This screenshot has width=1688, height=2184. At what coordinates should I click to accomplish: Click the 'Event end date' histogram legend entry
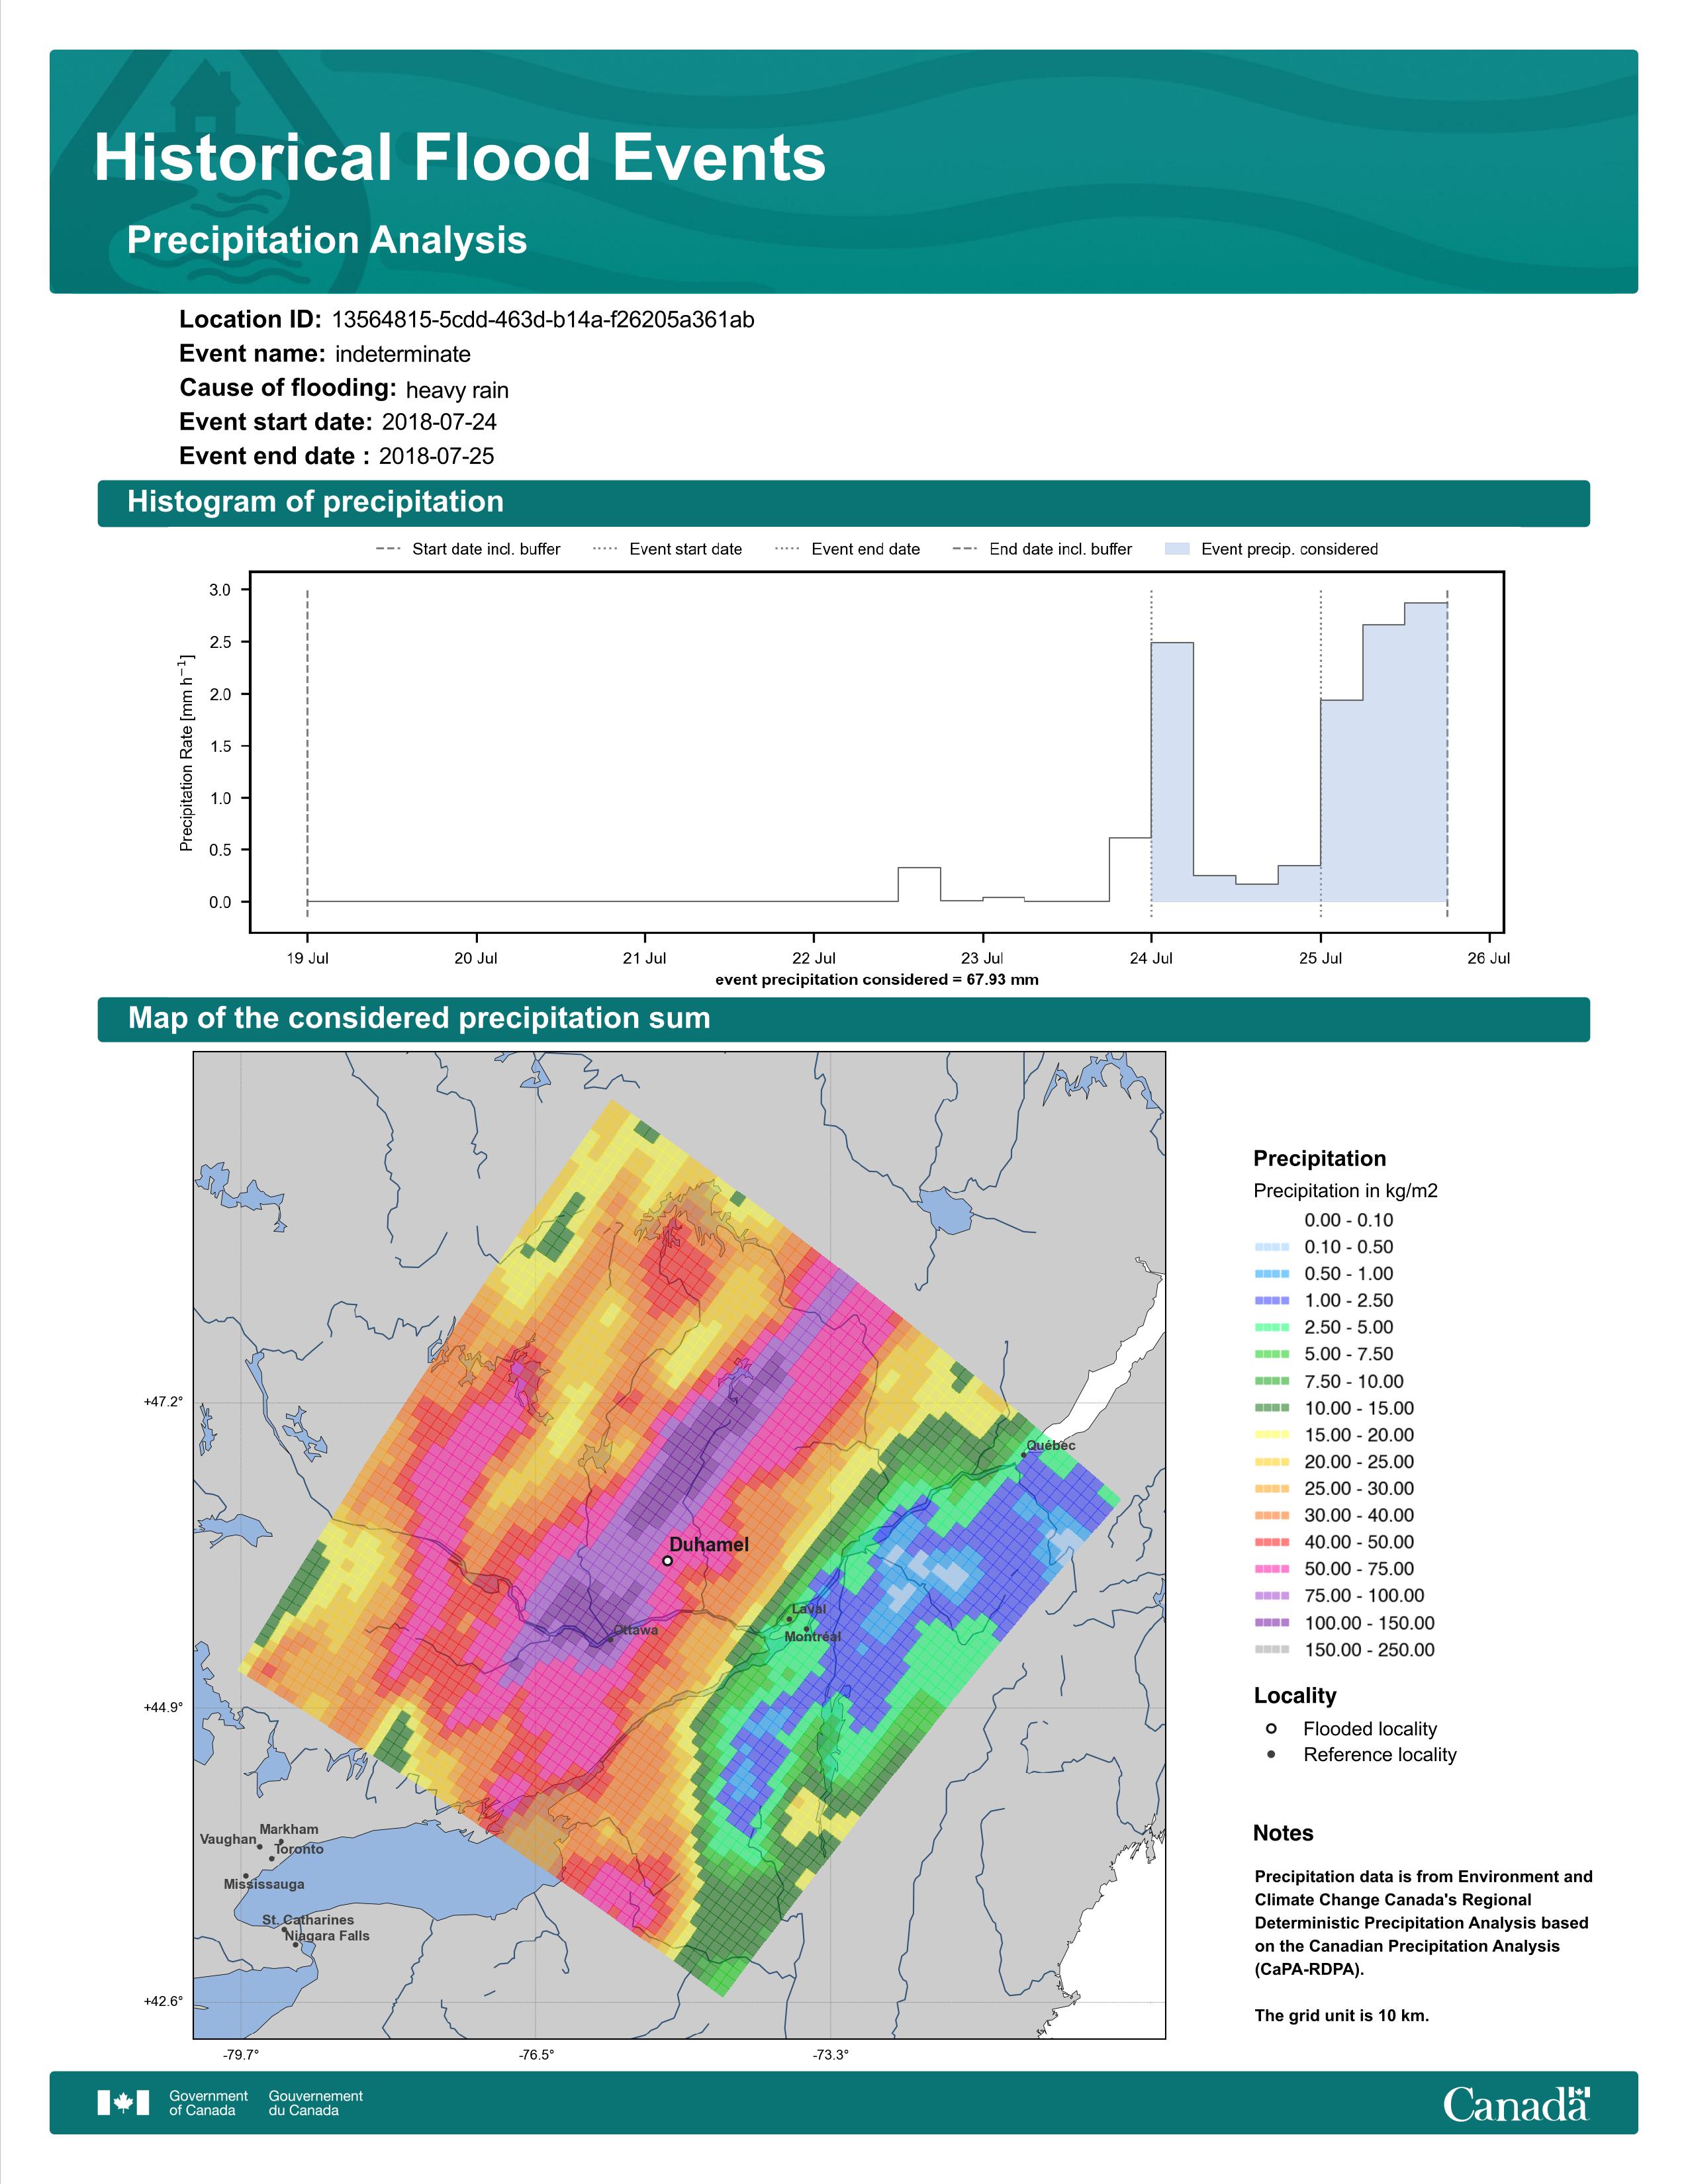(847, 549)
